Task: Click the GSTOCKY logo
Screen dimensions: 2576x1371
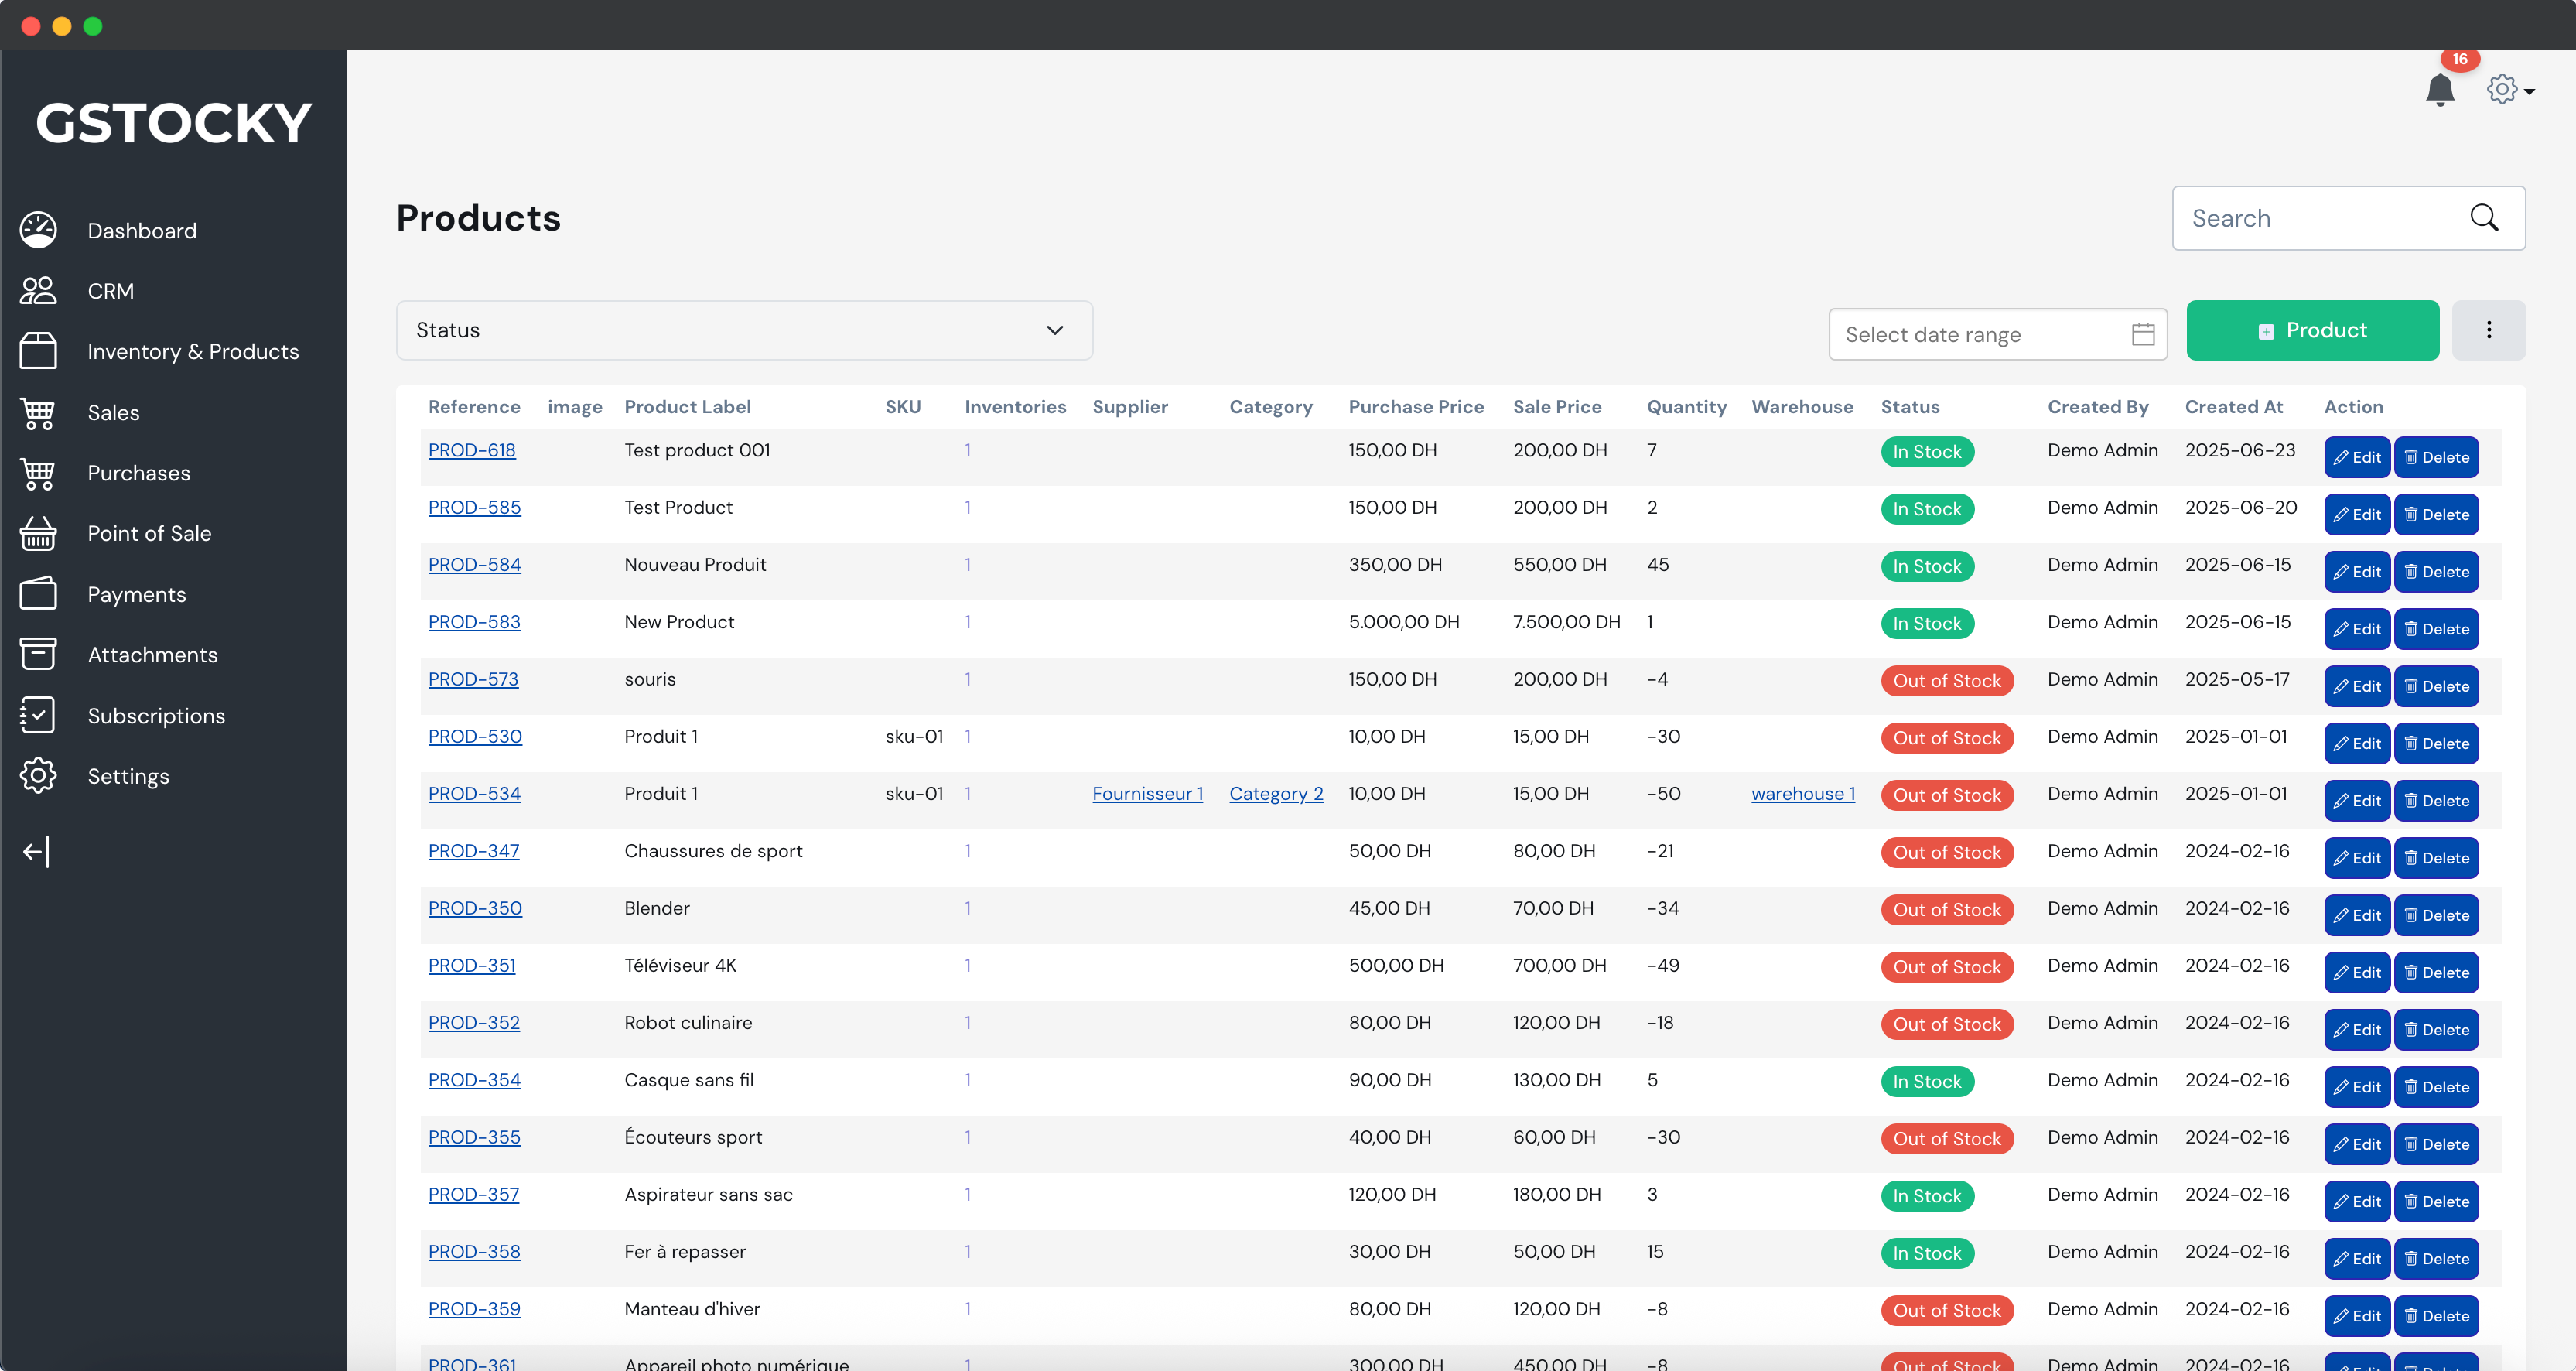Action: click(173, 123)
